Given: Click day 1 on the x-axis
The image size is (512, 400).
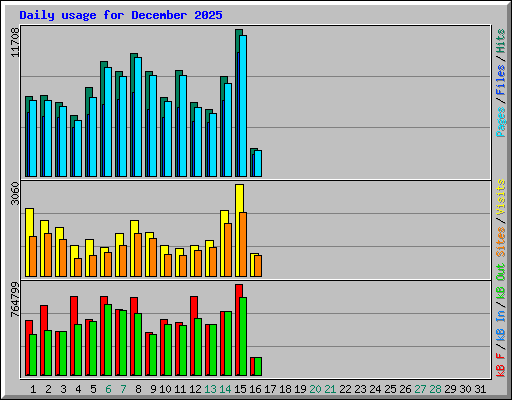Looking at the screenshot, I should tap(33, 389).
